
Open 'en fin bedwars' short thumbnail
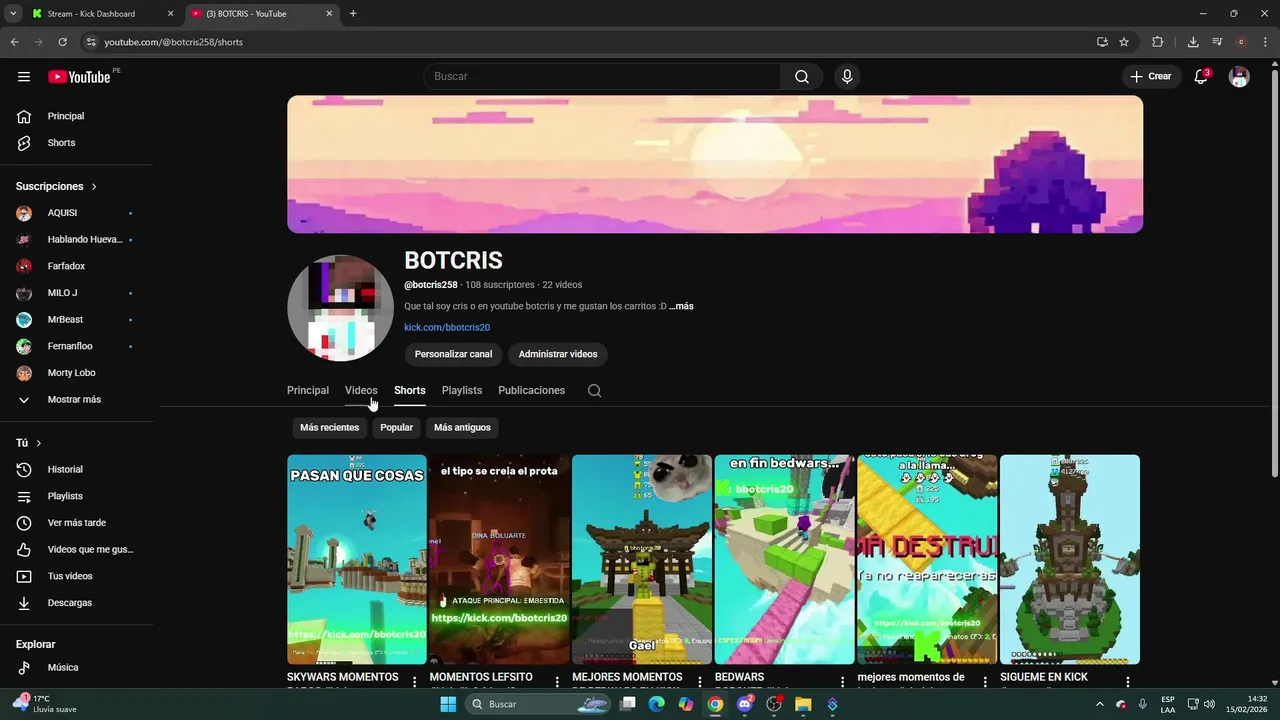[784, 560]
